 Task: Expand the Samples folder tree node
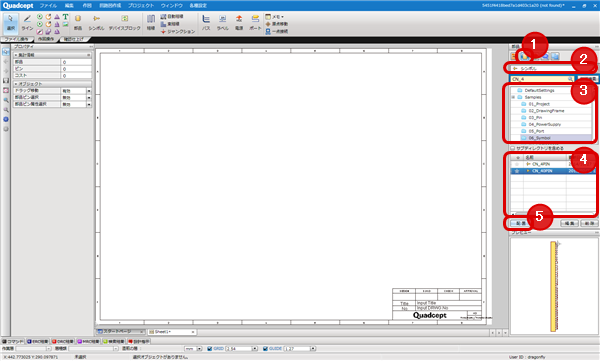click(x=514, y=97)
